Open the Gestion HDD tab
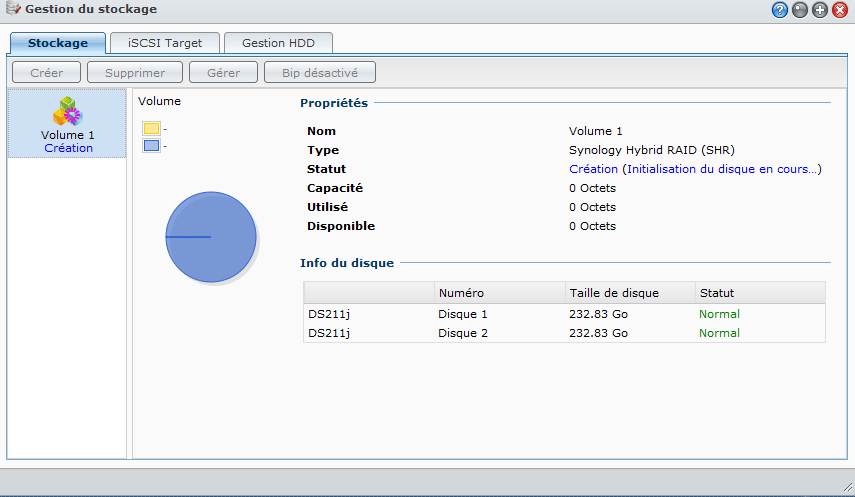This screenshot has width=855, height=497. pos(278,43)
